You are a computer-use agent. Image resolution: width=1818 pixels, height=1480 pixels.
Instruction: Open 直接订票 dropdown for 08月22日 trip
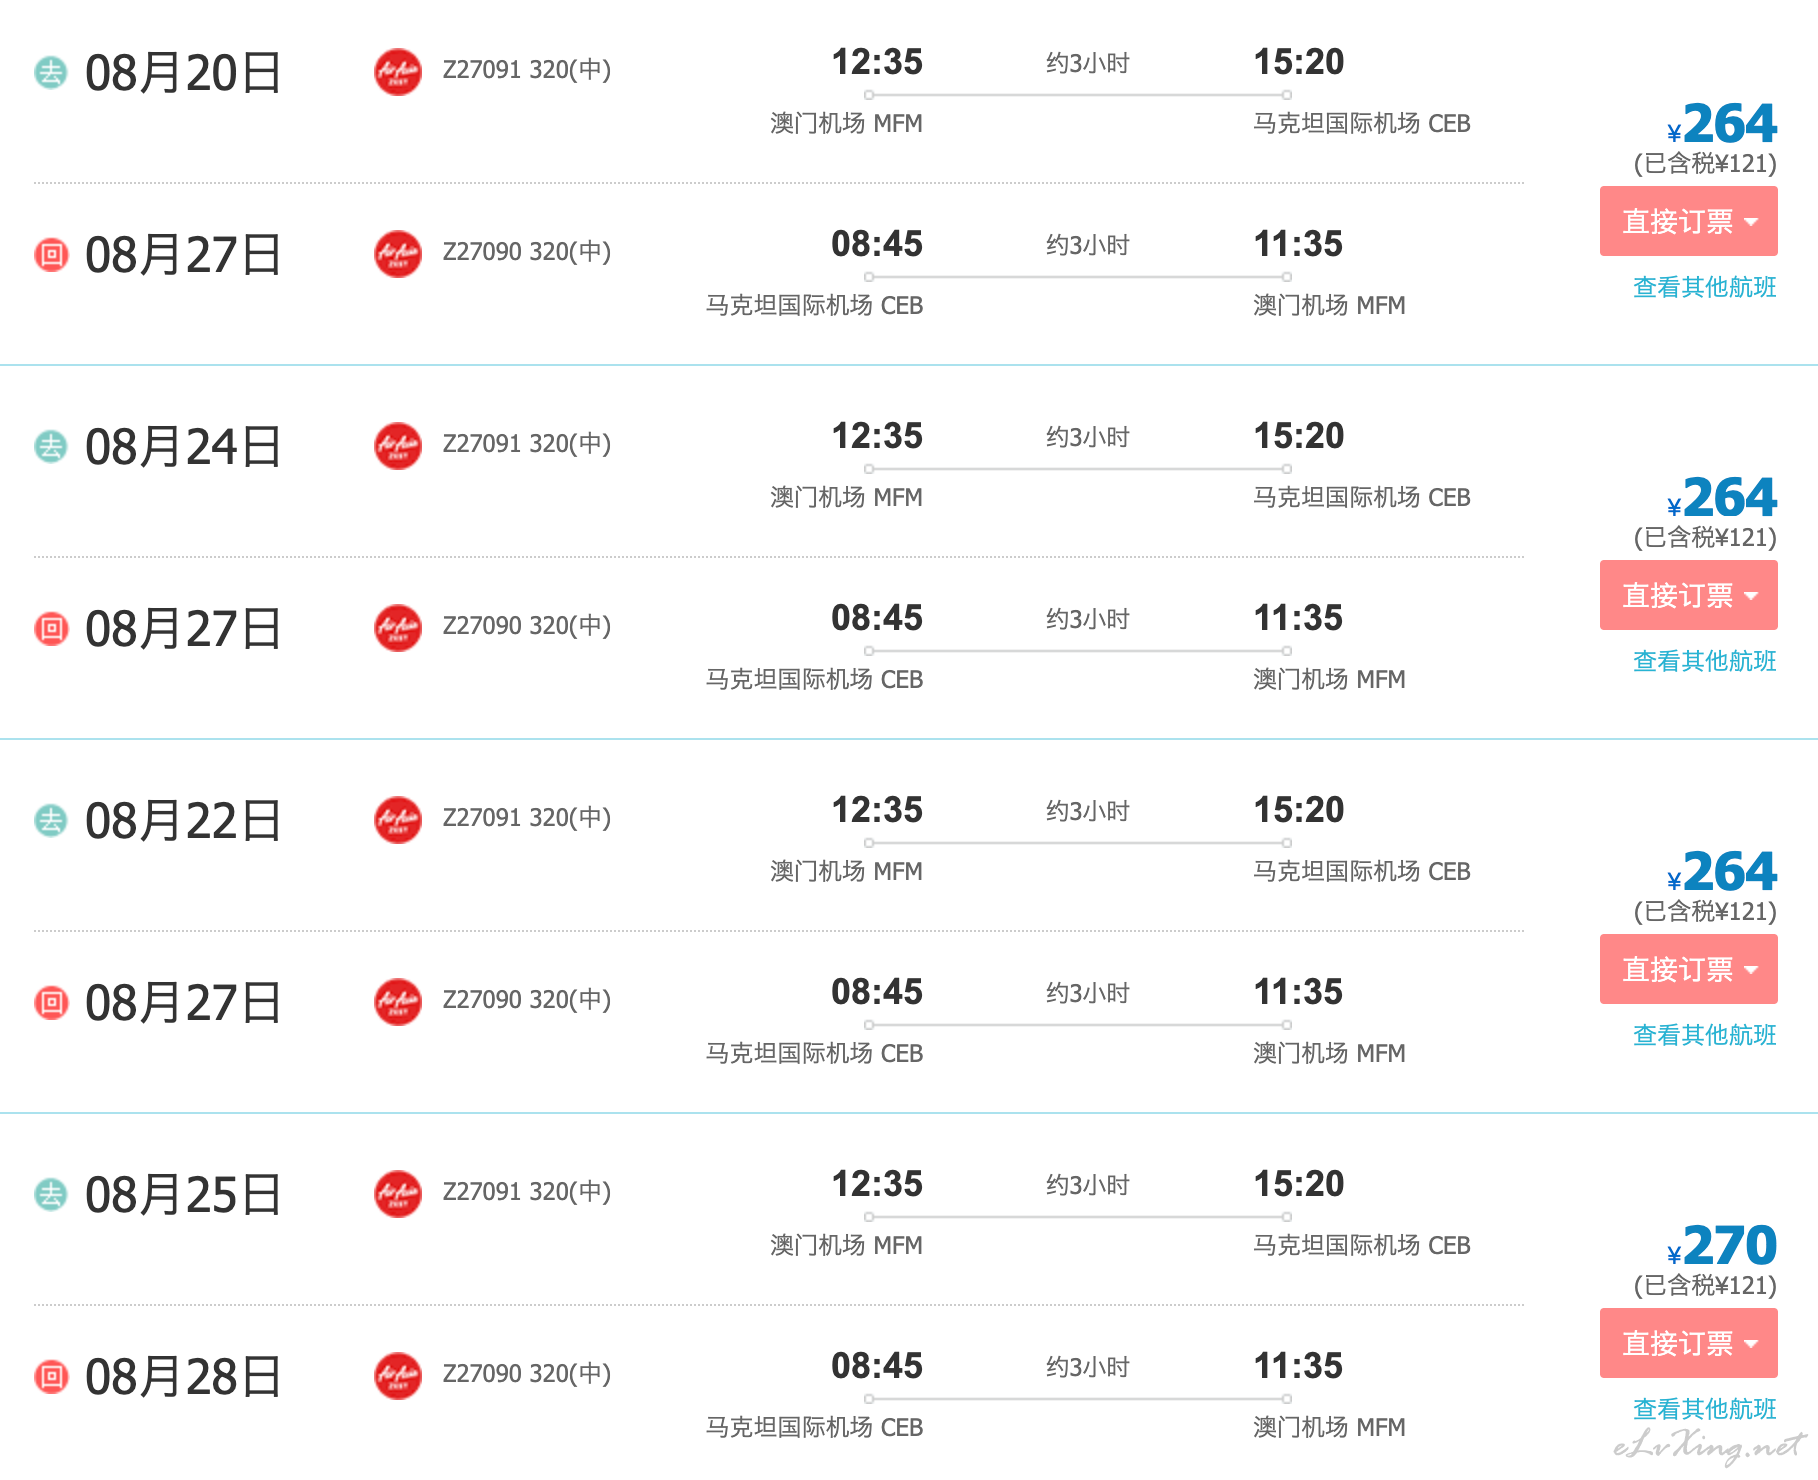(1688, 969)
